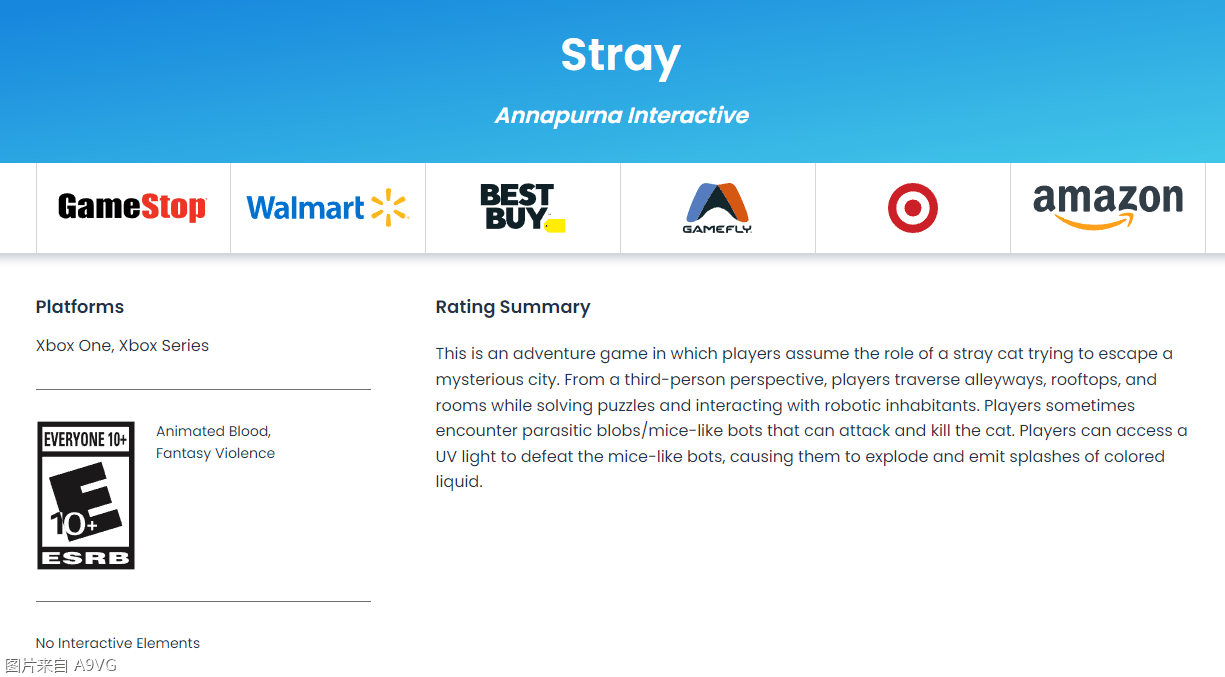Select the Xbox One, Xbox Series text
This screenshot has width=1225, height=677.
(x=122, y=345)
